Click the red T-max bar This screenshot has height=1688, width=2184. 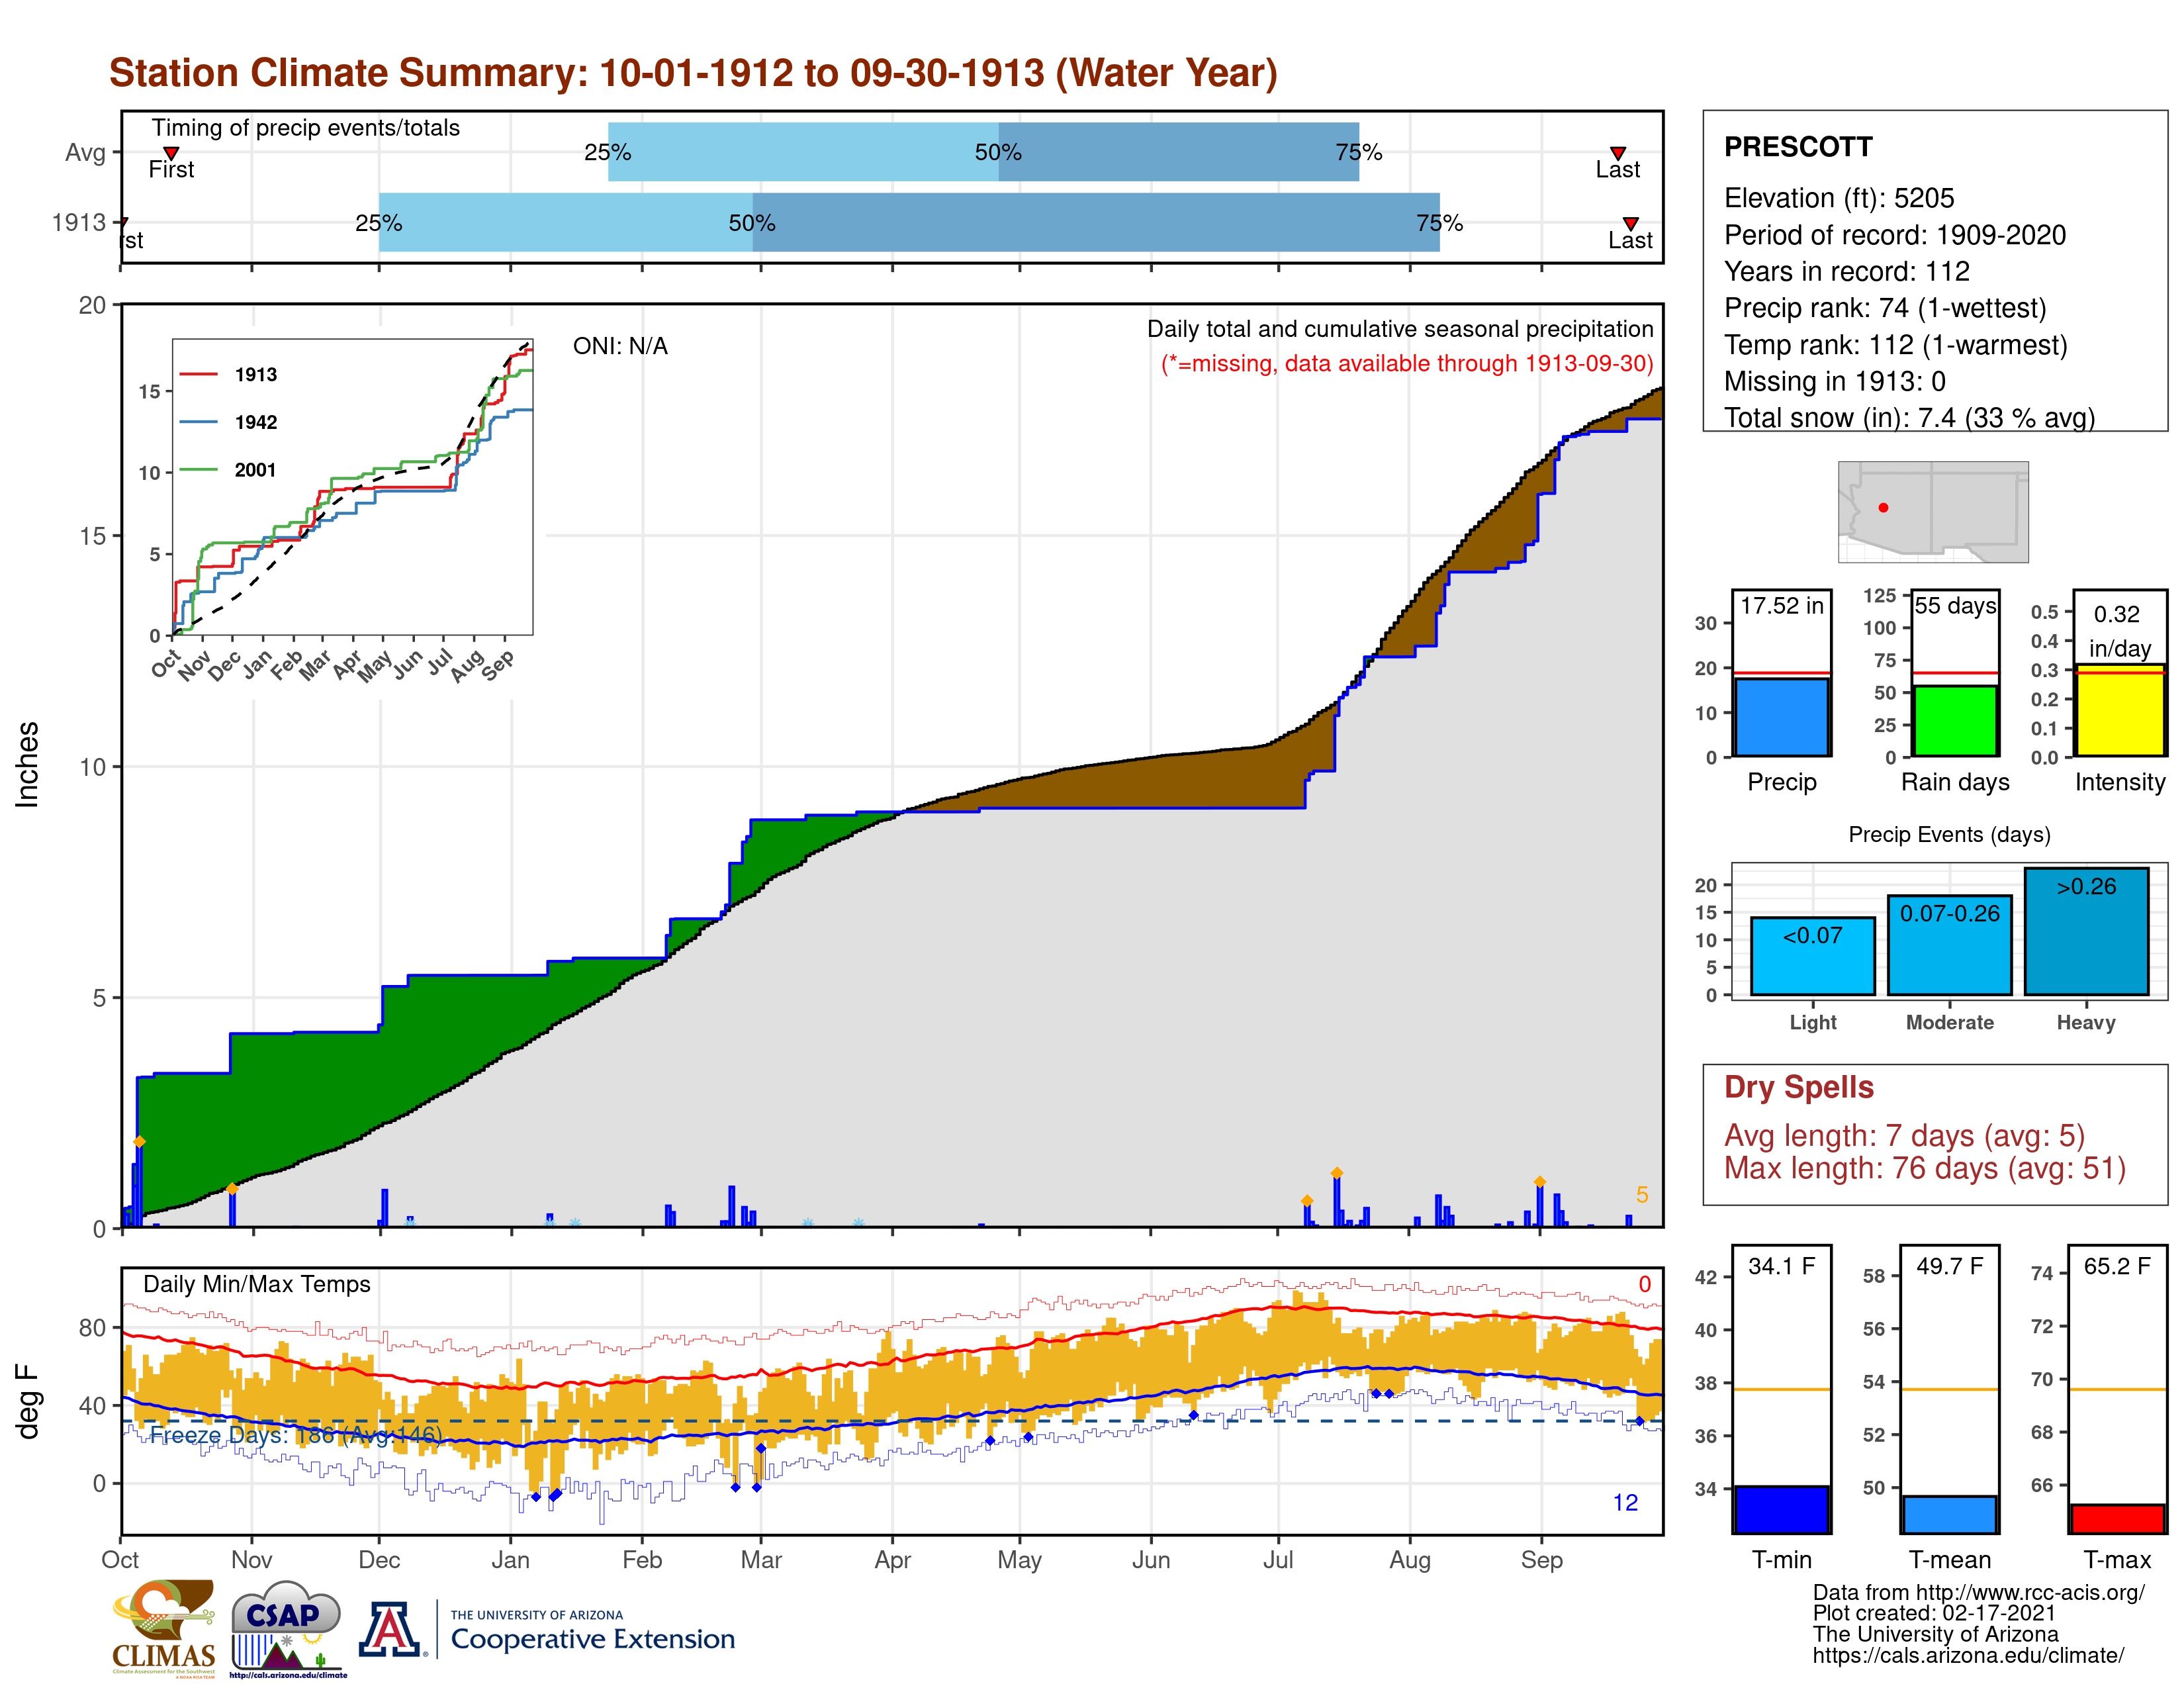2117,1519
